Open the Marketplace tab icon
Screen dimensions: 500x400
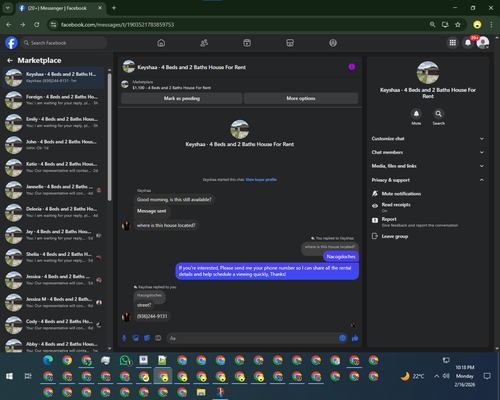coord(290,43)
